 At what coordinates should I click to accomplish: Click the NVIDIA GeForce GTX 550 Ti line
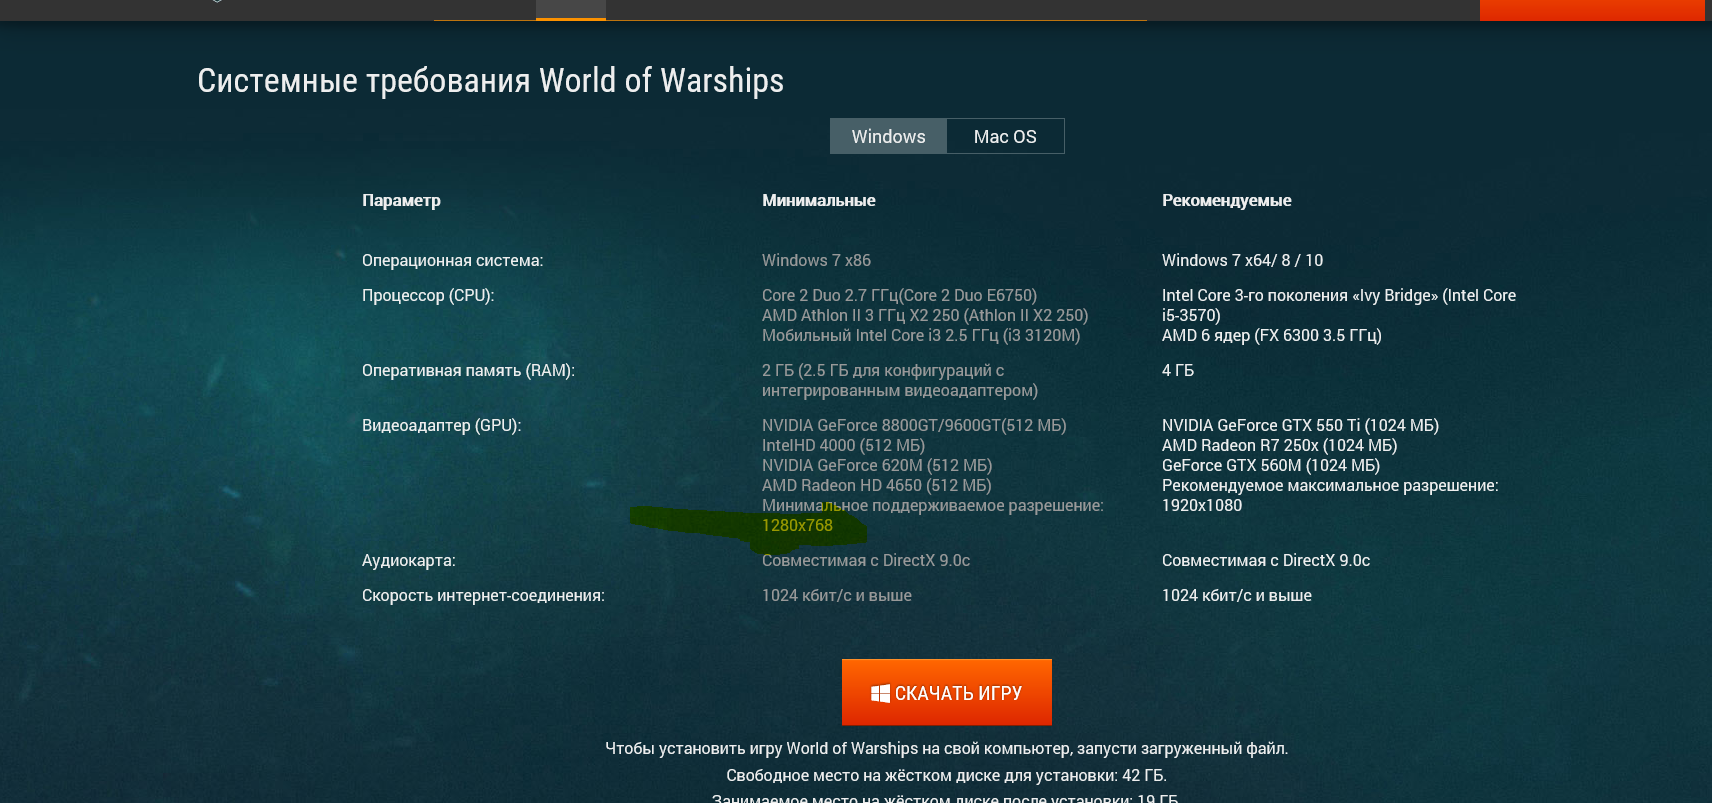(x=1300, y=425)
